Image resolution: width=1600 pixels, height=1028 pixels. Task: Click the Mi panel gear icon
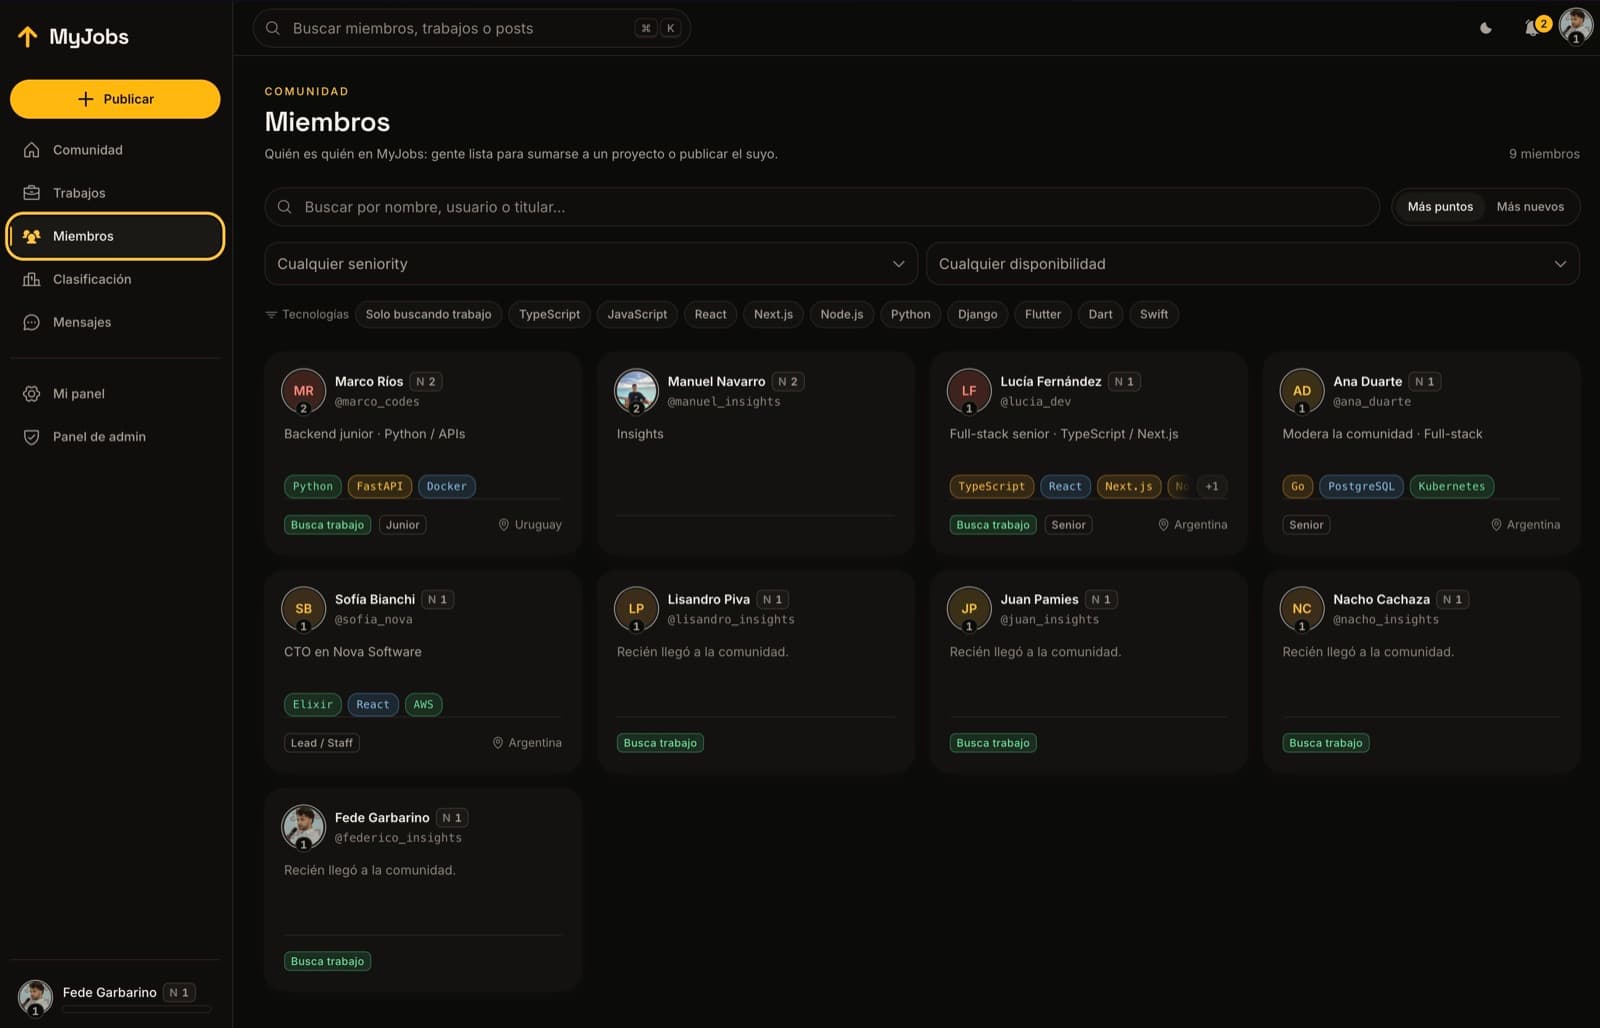[32, 394]
